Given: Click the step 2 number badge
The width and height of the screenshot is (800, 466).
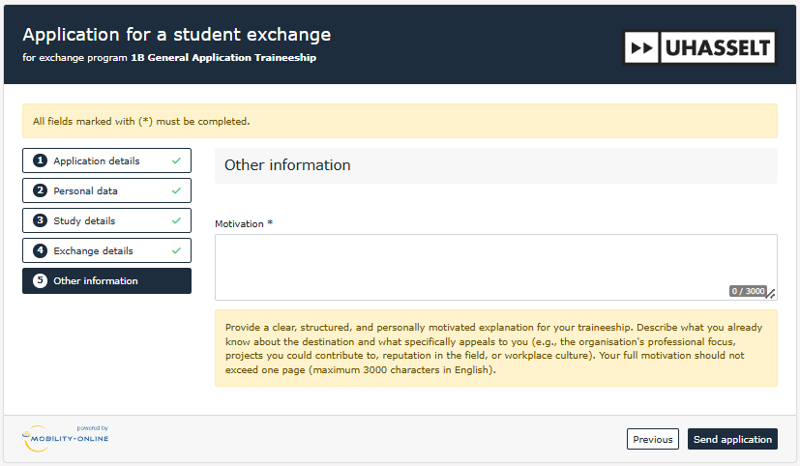Looking at the screenshot, I should [x=40, y=191].
